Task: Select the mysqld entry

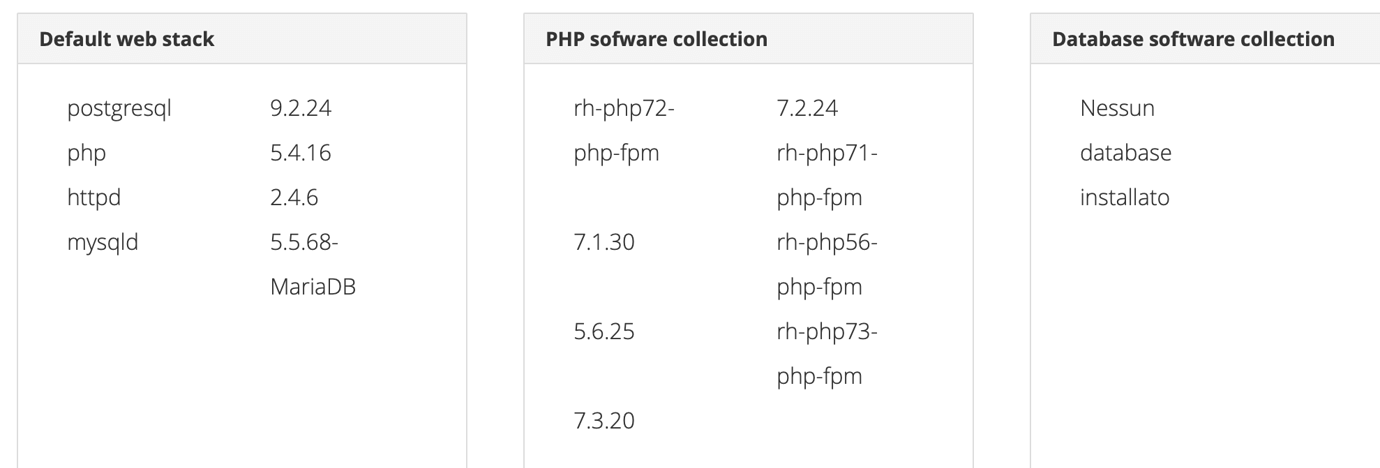Action: (102, 243)
